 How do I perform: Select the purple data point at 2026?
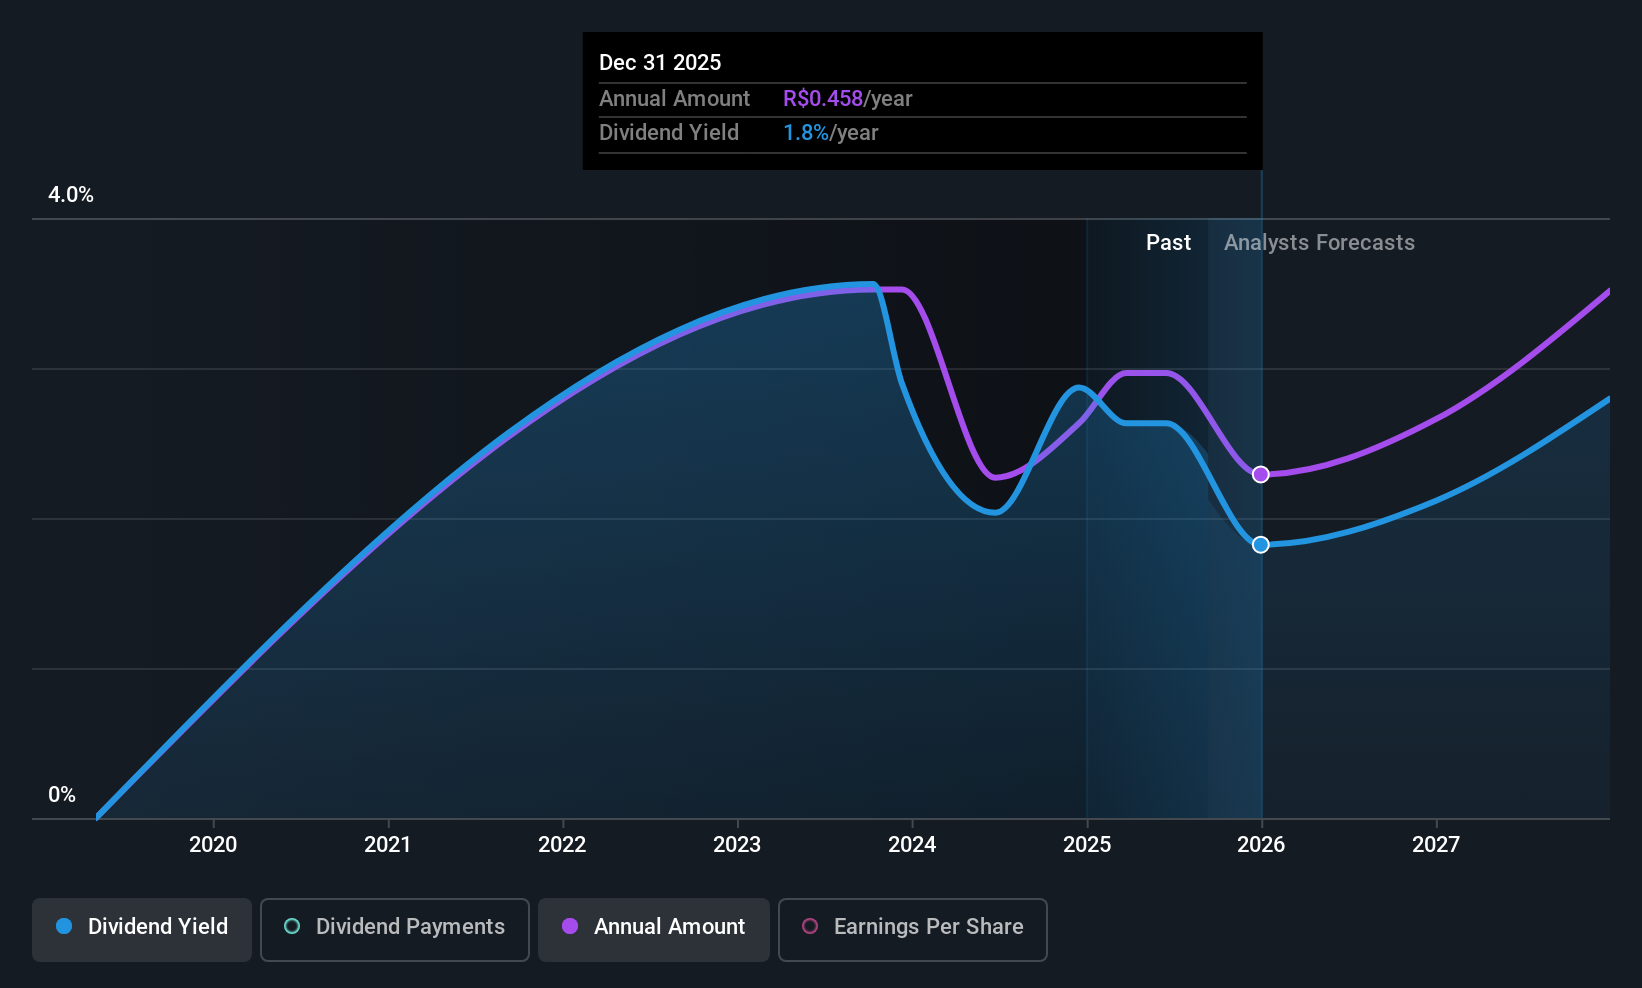click(x=1261, y=474)
